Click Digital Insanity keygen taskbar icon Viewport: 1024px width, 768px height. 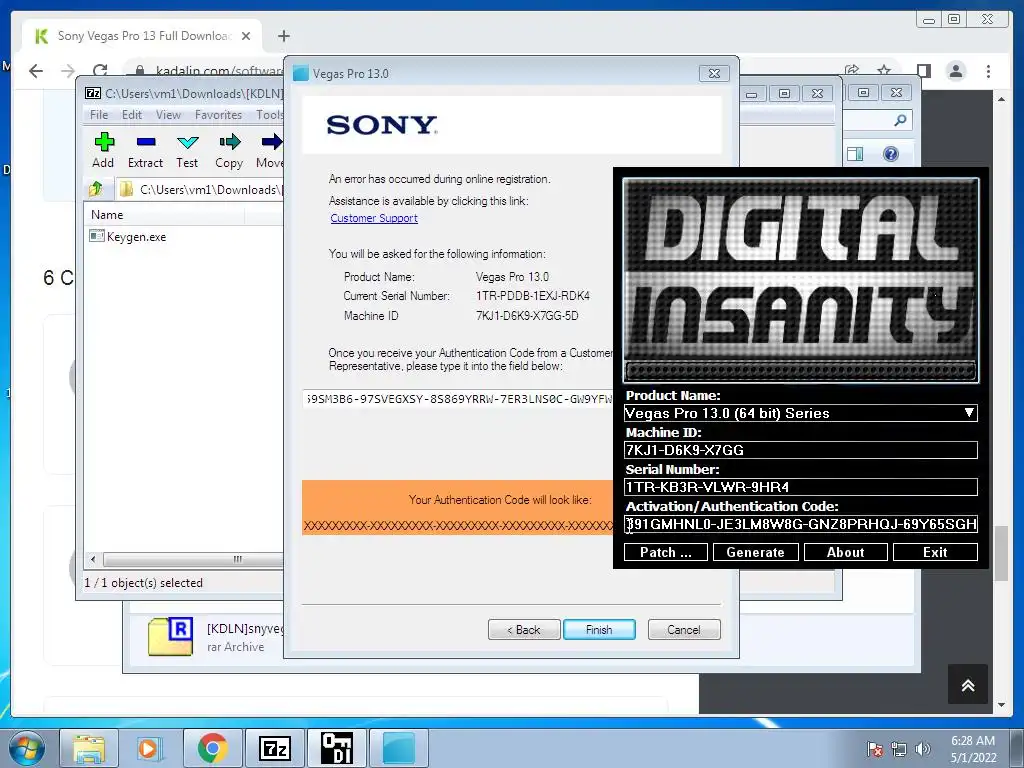(x=336, y=748)
